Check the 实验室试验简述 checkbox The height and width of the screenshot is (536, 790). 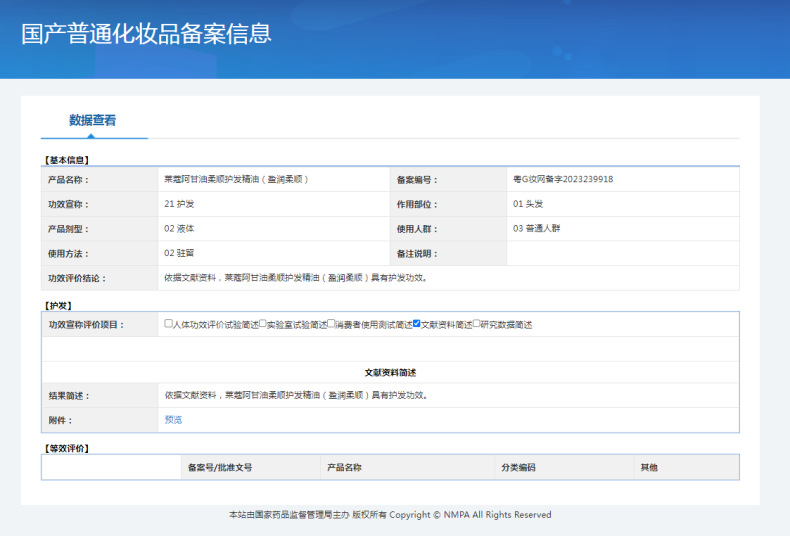pos(262,323)
